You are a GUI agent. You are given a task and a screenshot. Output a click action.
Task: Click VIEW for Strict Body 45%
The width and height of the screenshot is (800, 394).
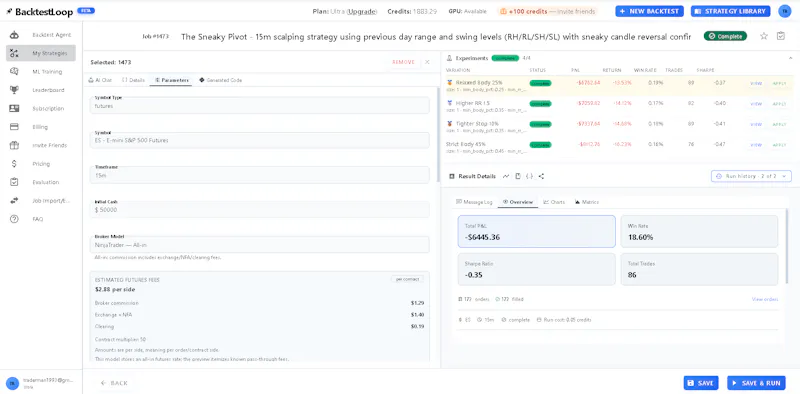click(756, 145)
